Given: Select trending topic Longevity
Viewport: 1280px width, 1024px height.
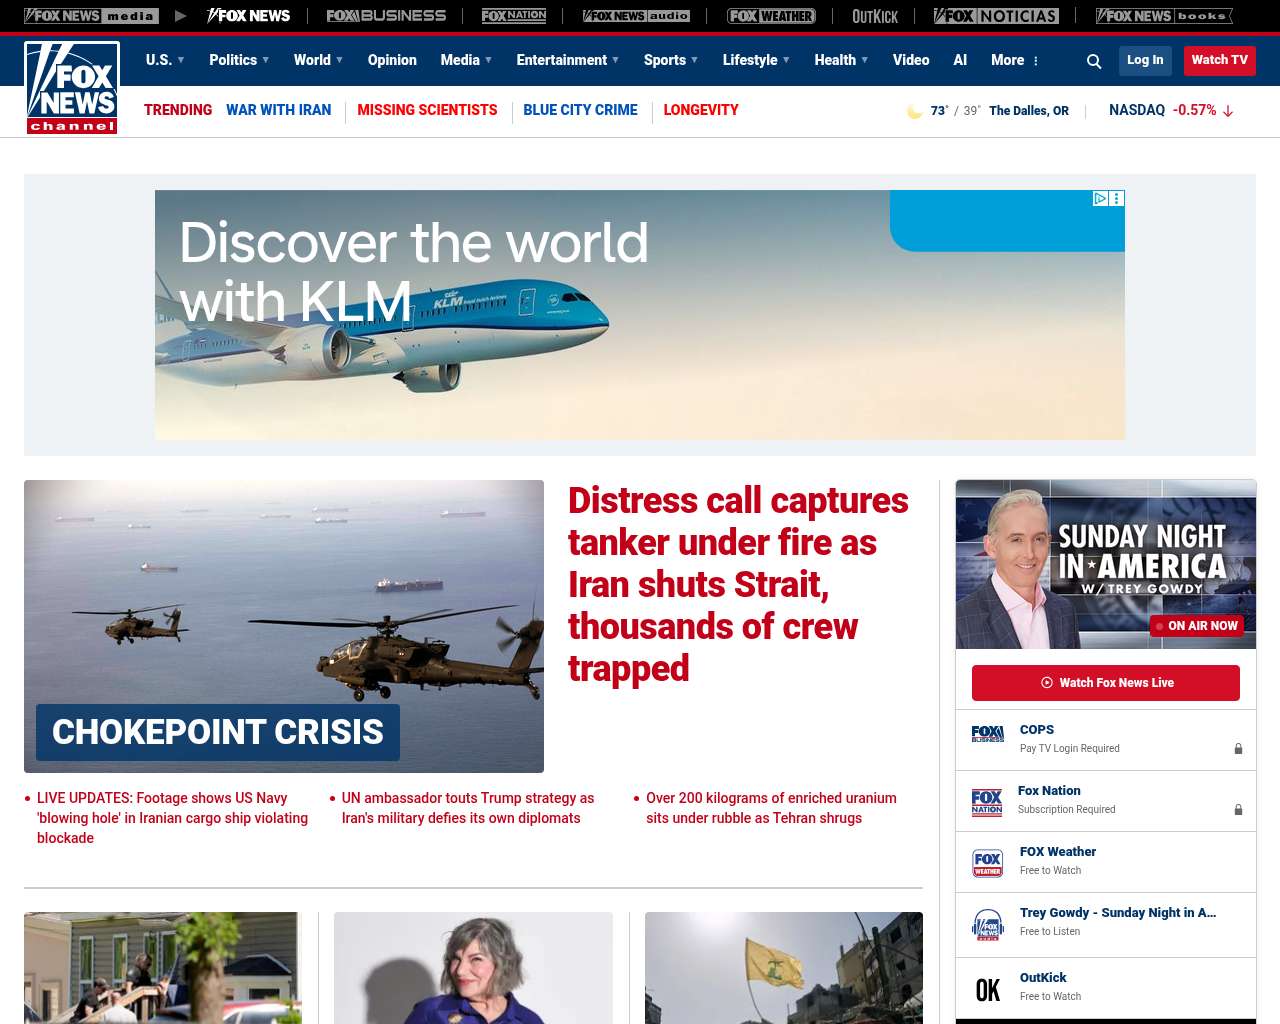Looking at the screenshot, I should click(x=701, y=110).
